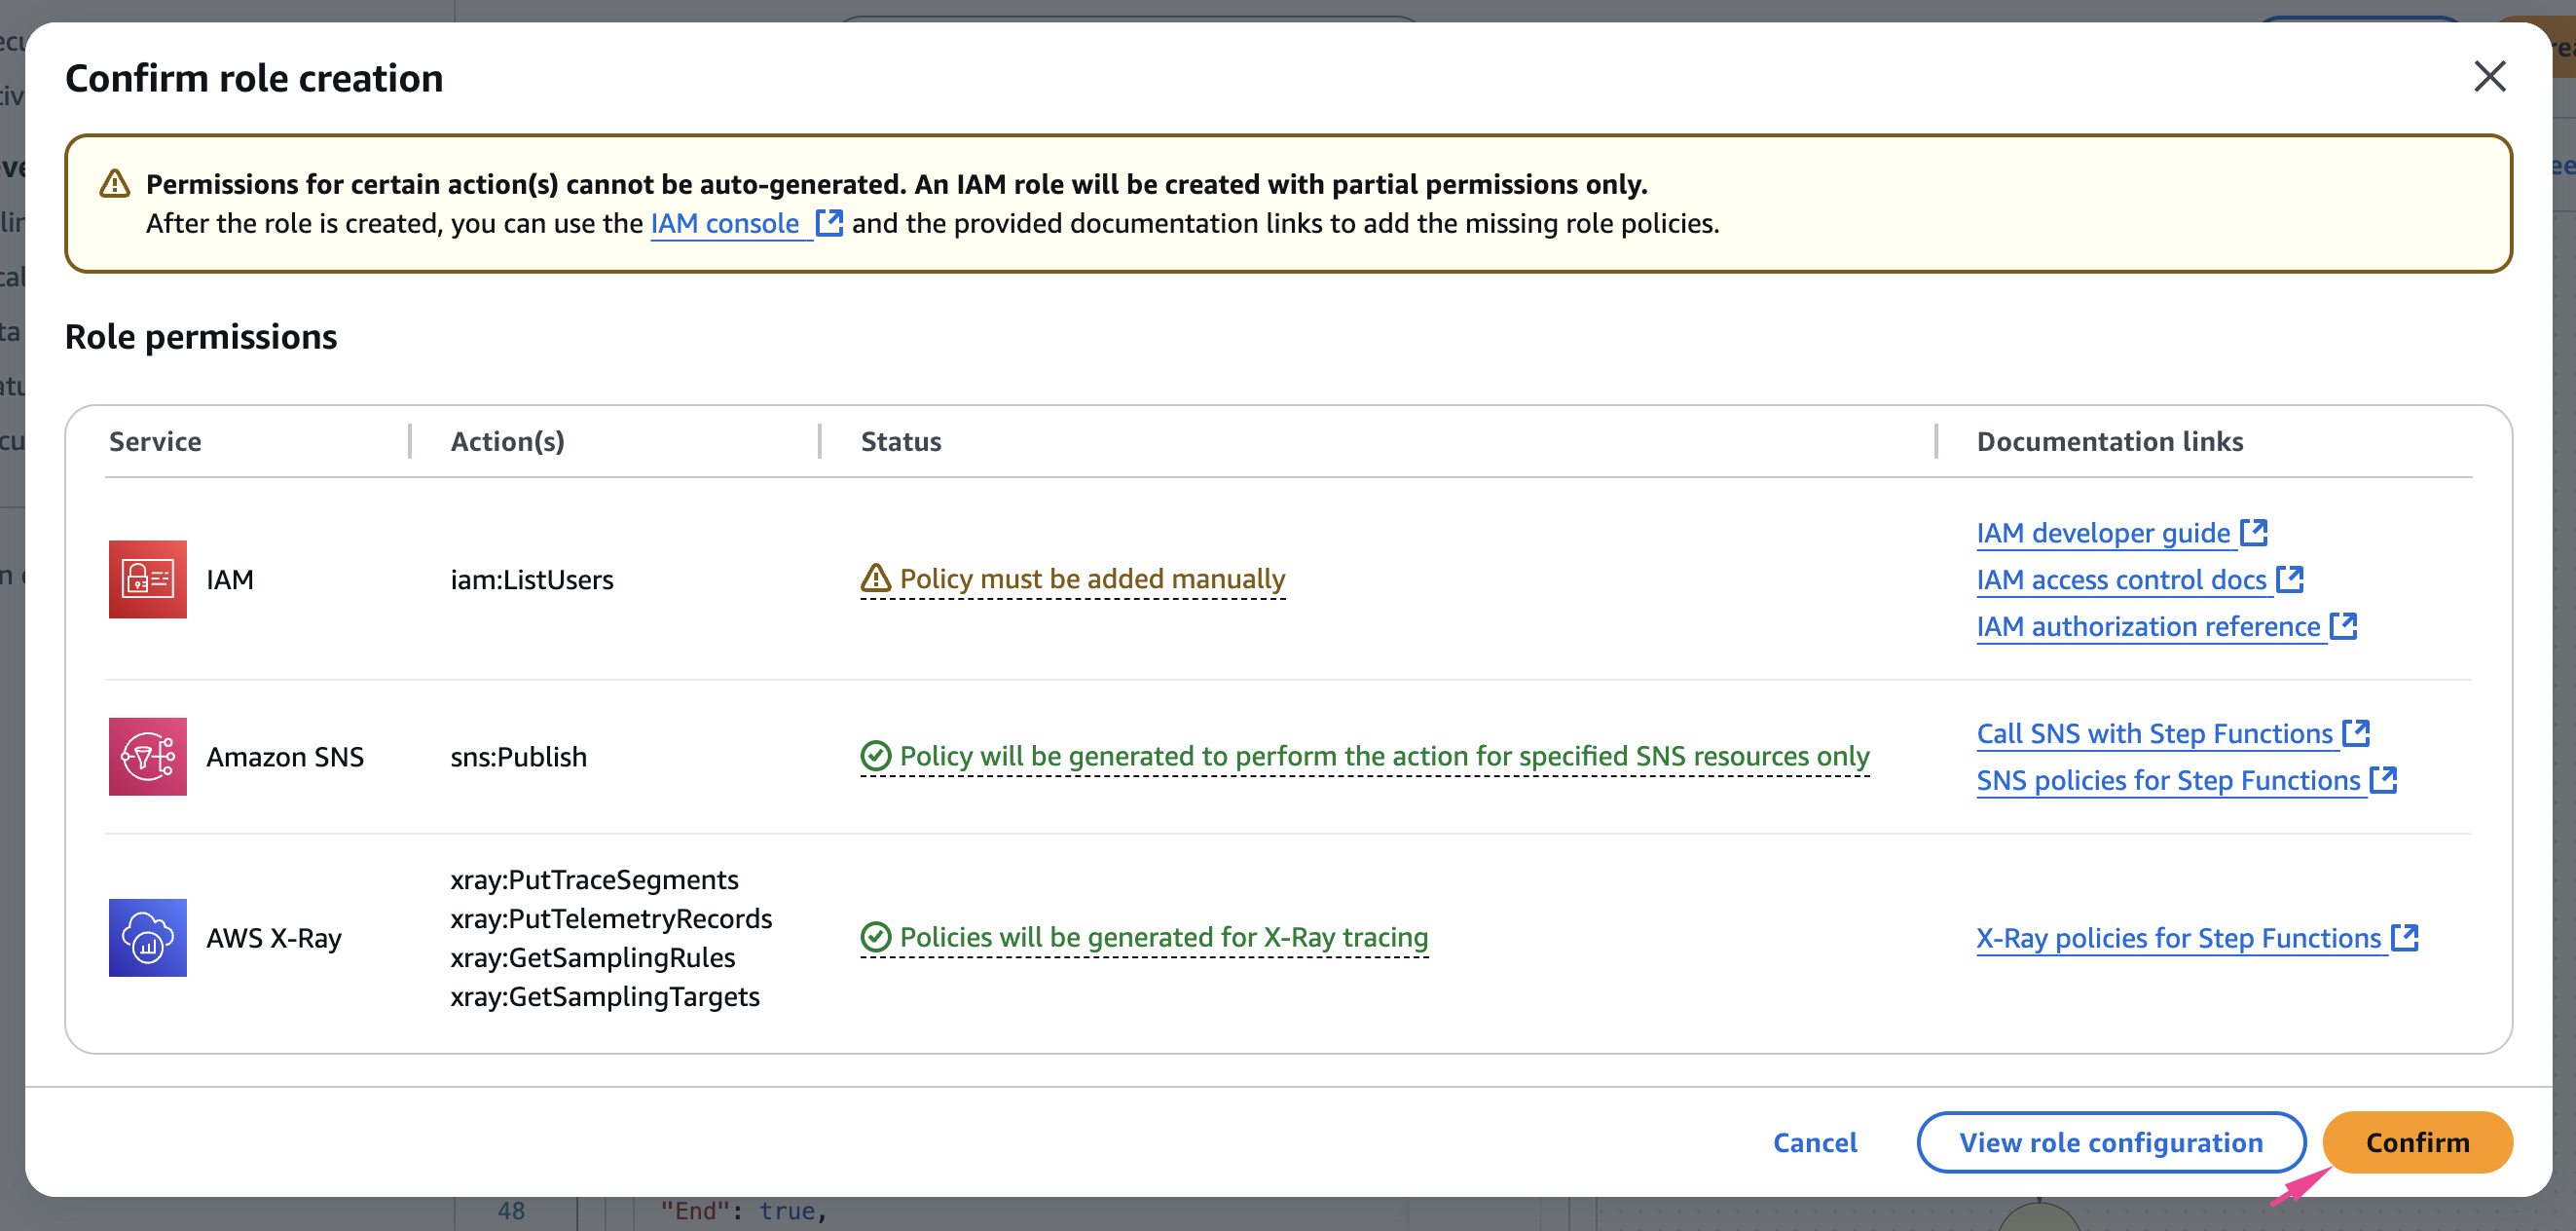Open the SNS policies for Step Functions link
Viewport: 2576px width, 1231px height.
pos(2168,780)
